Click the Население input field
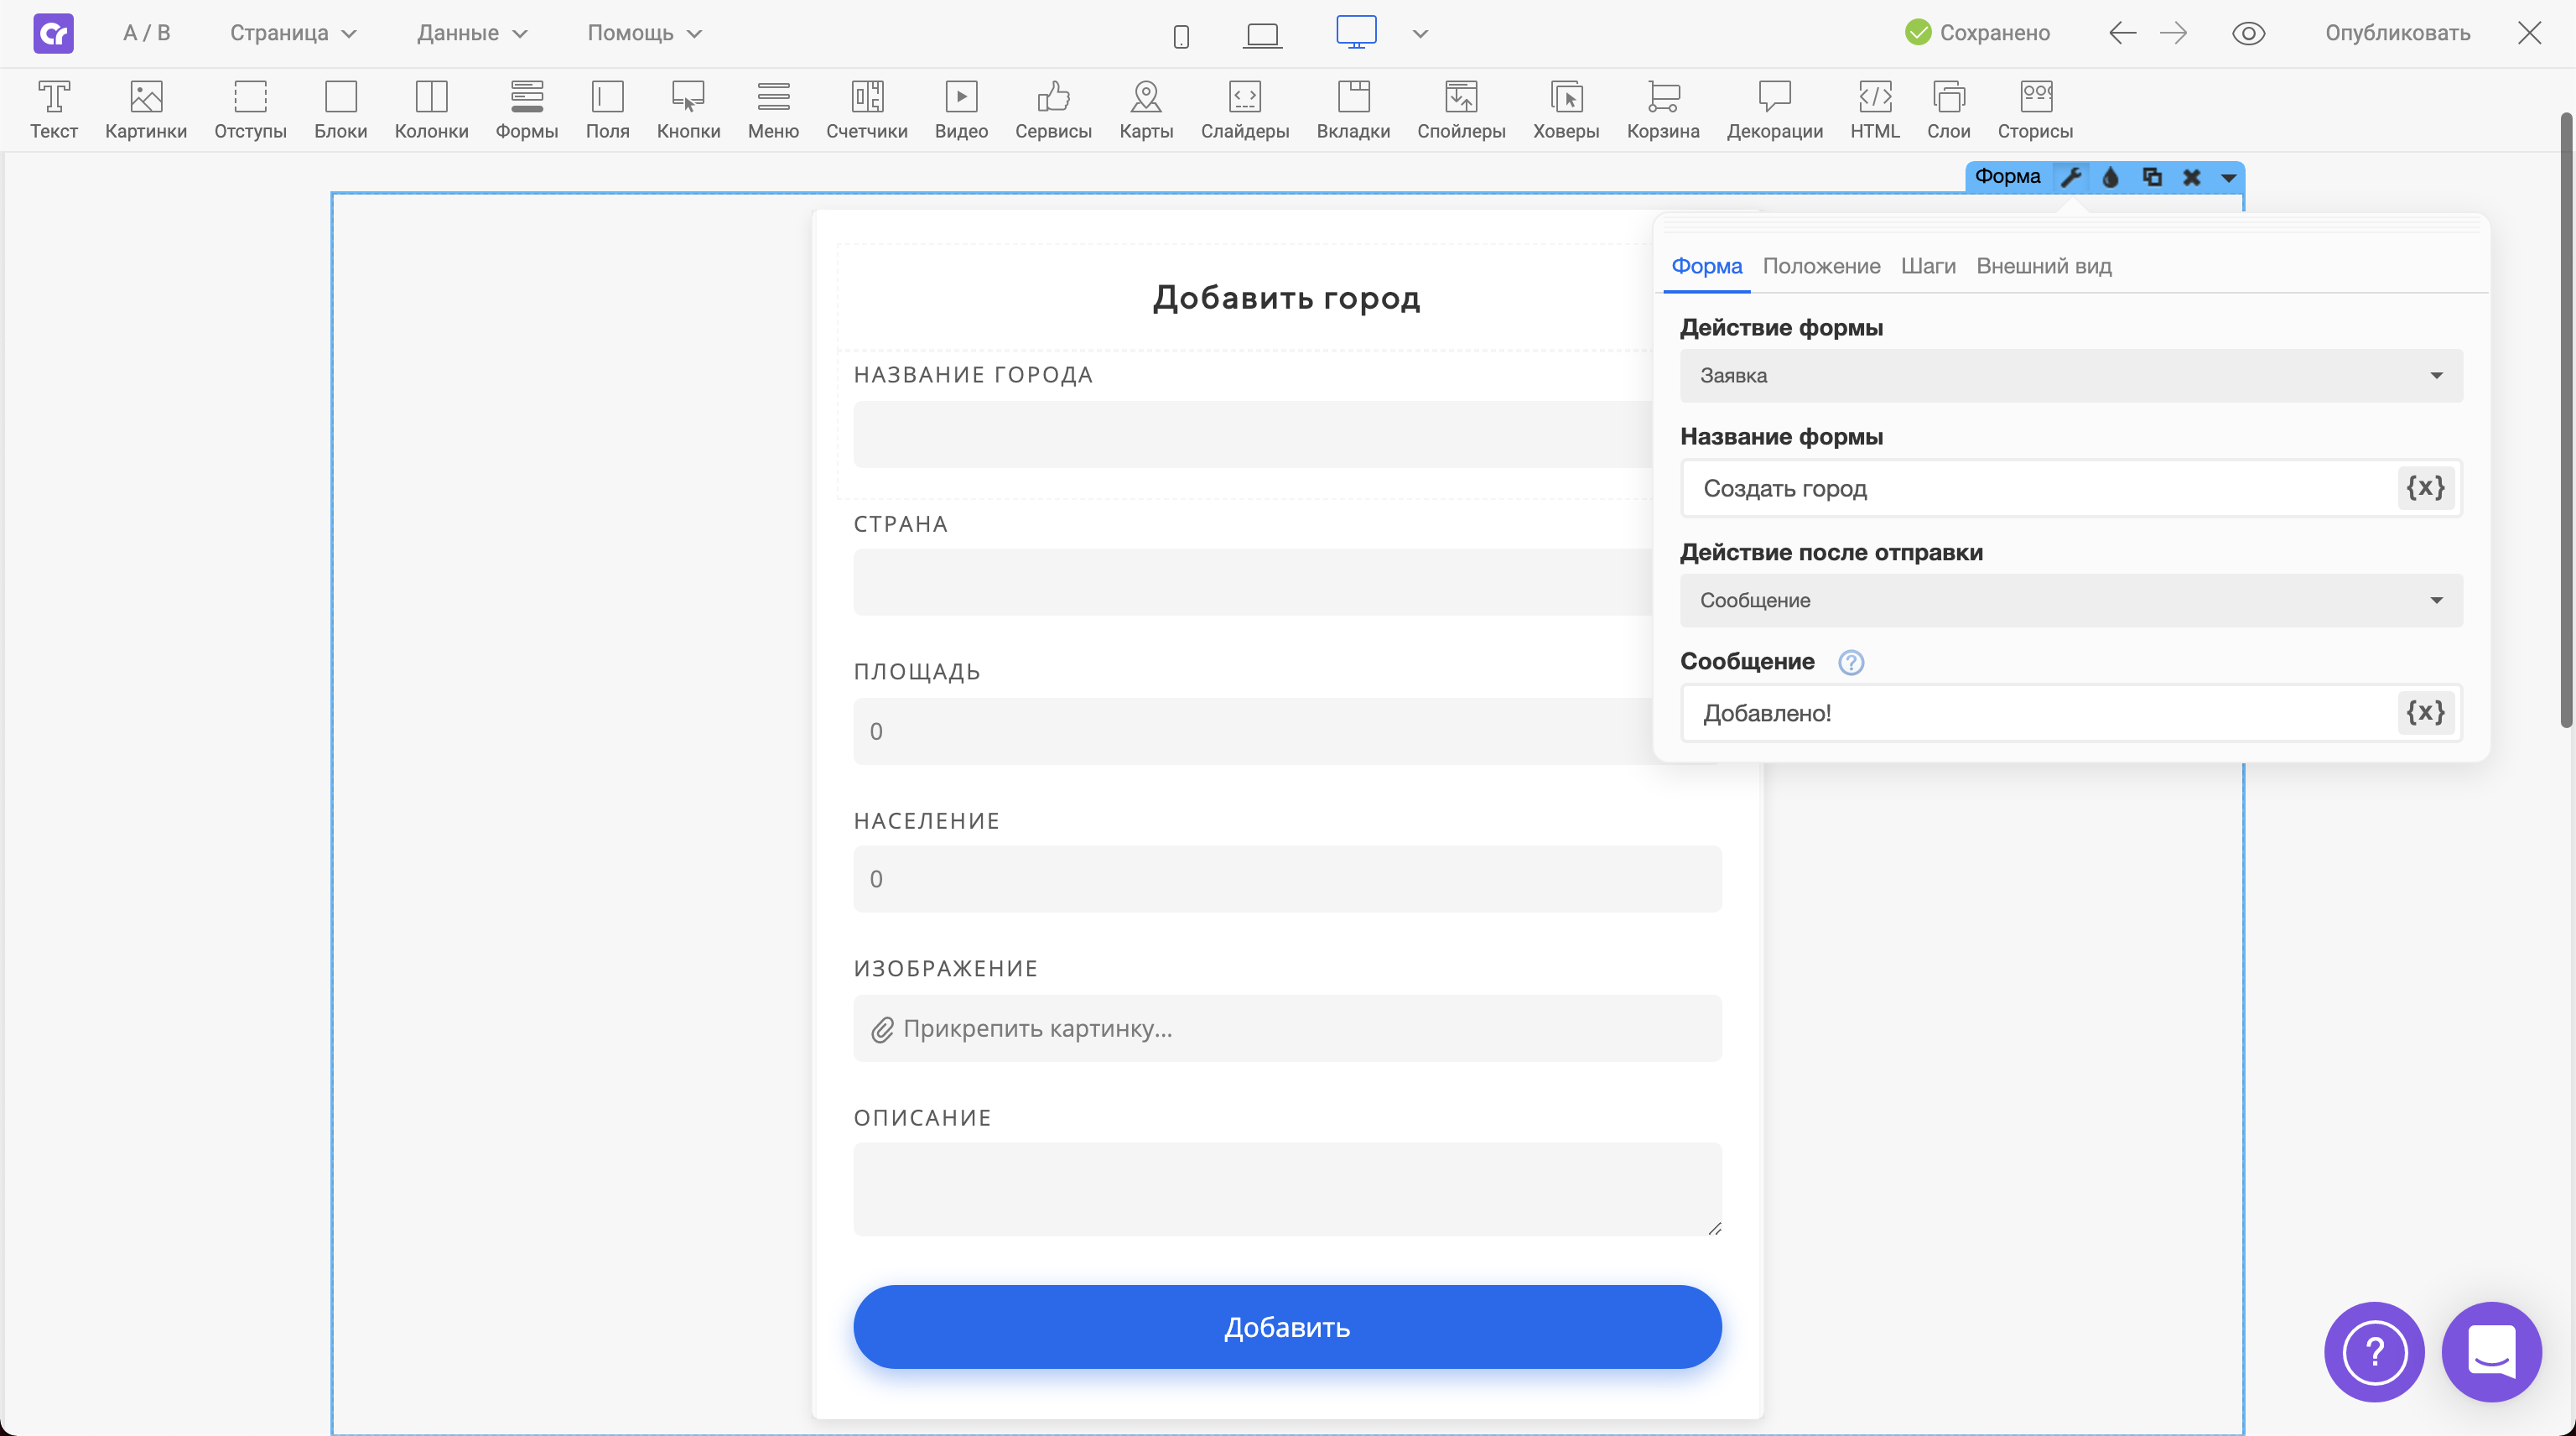The width and height of the screenshot is (2576, 1436). (1287, 879)
